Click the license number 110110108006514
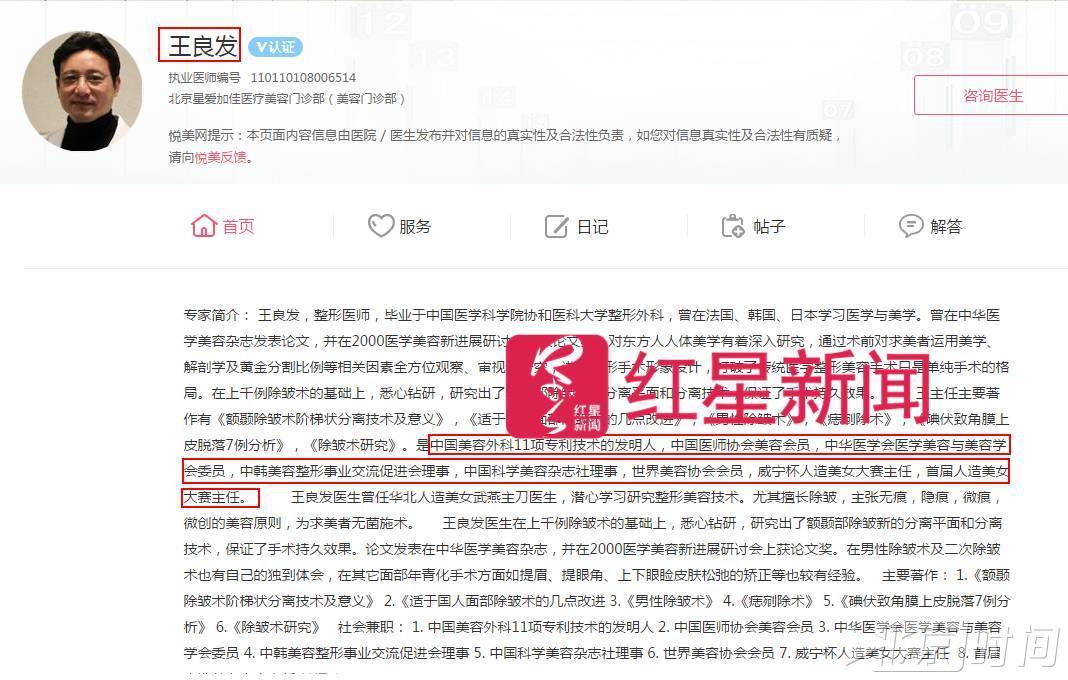The image size is (1068, 680). 303,78
